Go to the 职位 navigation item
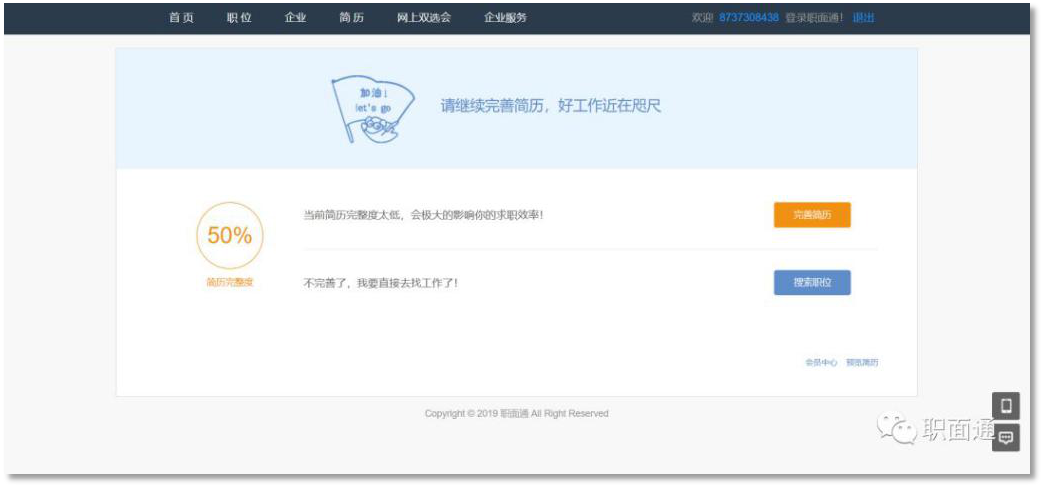 (x=239, y=18)
